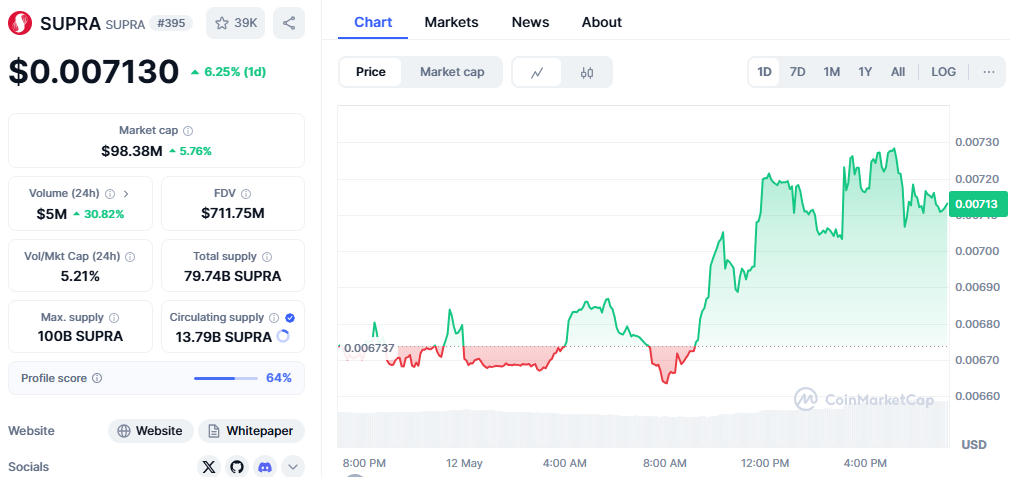1010x477 pixels.
Task: Select 1M time range
Action: tap(832, 71)
